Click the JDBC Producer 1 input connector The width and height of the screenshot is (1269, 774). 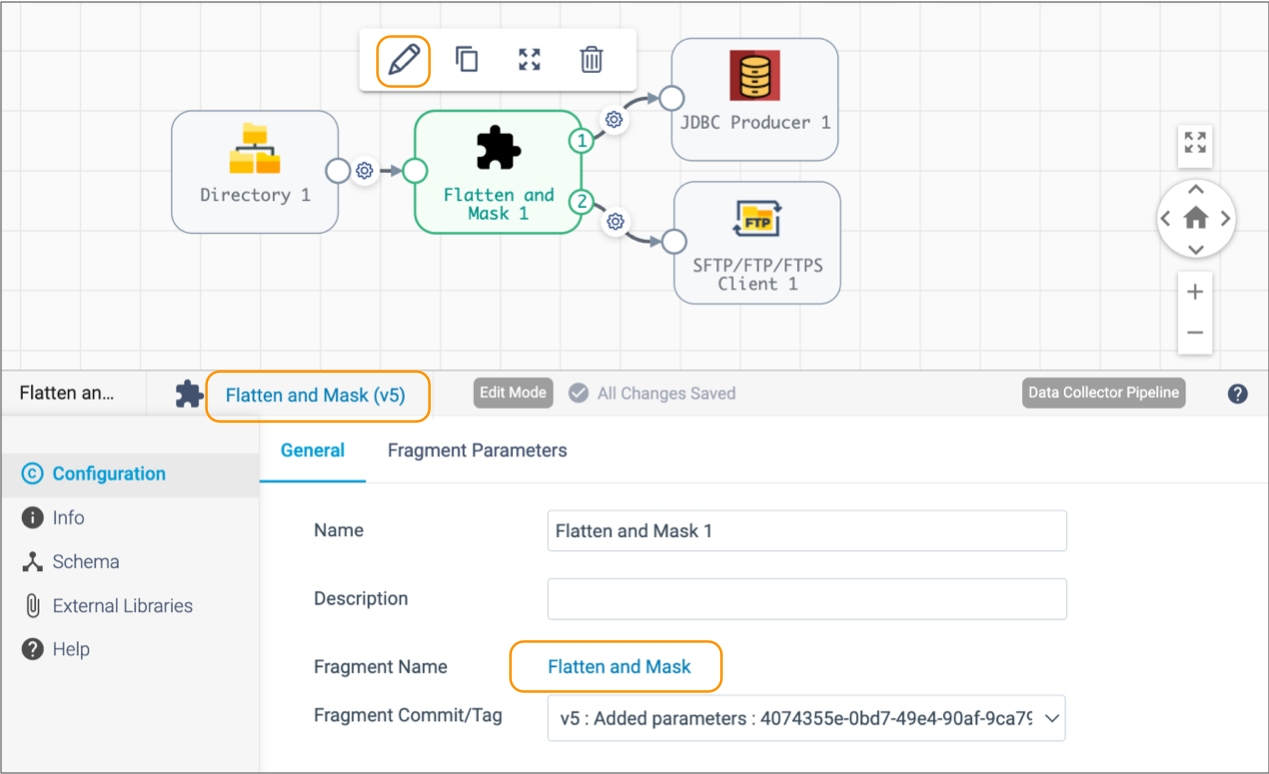(x=672, y=99)
